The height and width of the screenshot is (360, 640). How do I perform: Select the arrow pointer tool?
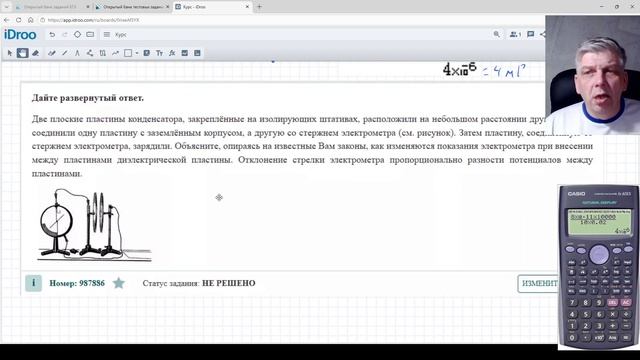point(10,53)
